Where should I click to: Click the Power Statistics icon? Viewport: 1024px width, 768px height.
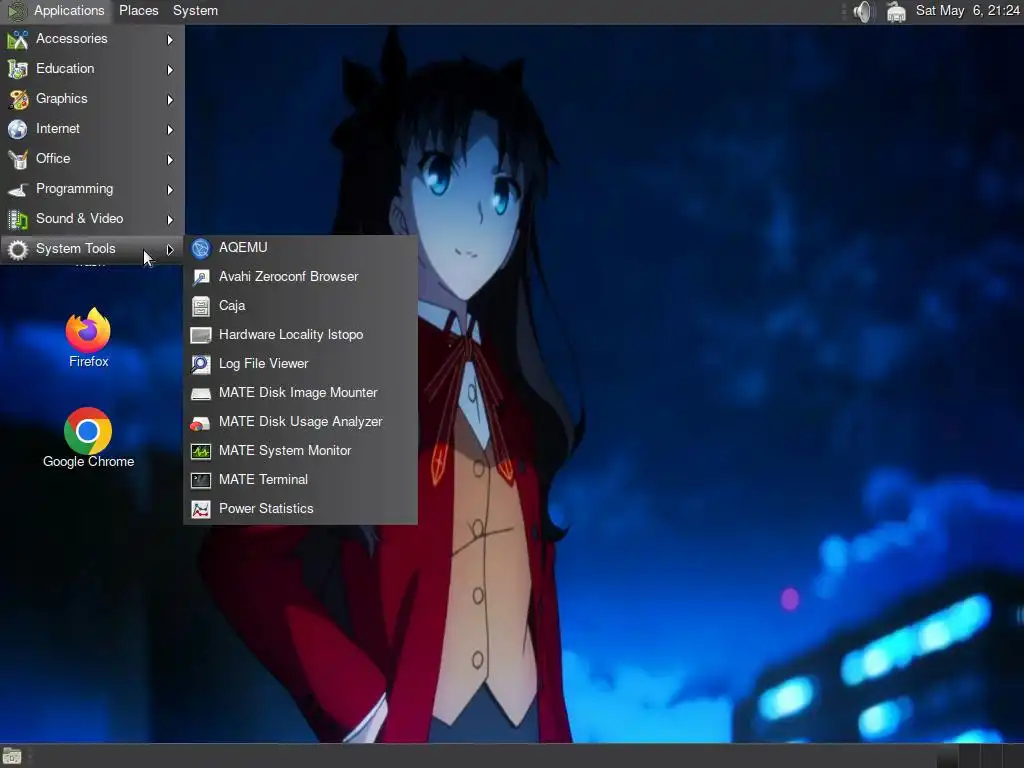click(x=201, y=509)
